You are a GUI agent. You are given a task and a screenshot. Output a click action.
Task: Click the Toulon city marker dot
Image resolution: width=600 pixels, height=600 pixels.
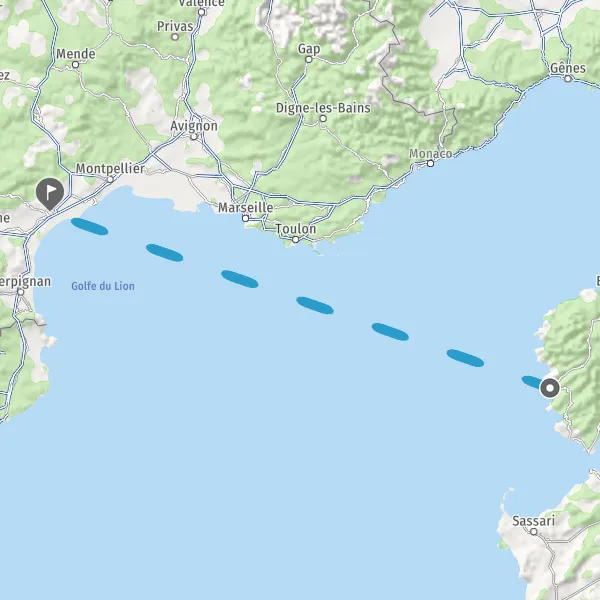(295, 240)
